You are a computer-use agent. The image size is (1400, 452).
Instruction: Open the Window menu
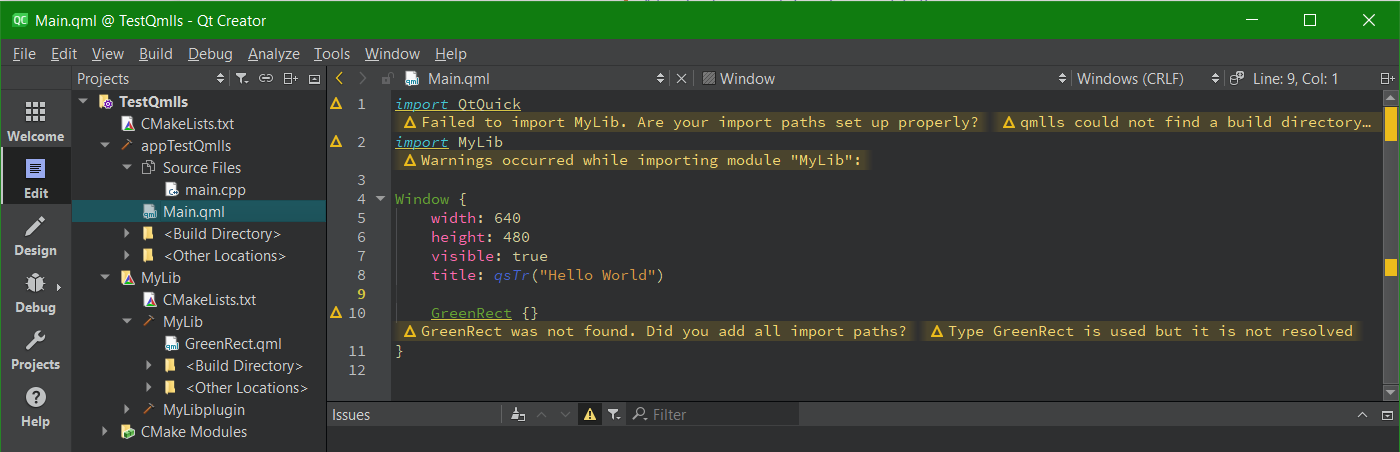(392, 54)
